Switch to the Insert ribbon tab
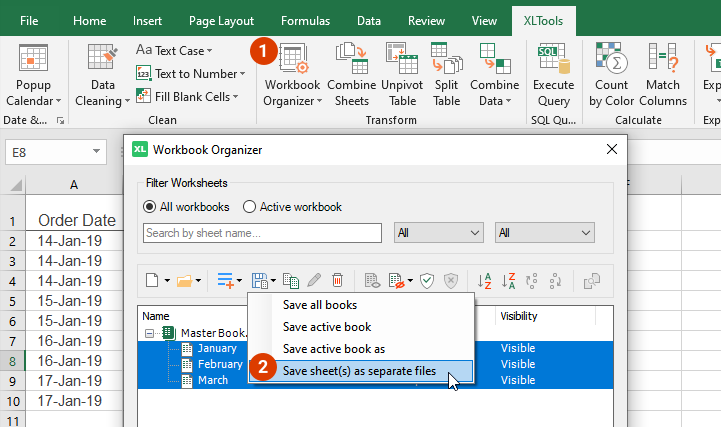The height and width of the screenshot is (427, 721). point(147,21)
